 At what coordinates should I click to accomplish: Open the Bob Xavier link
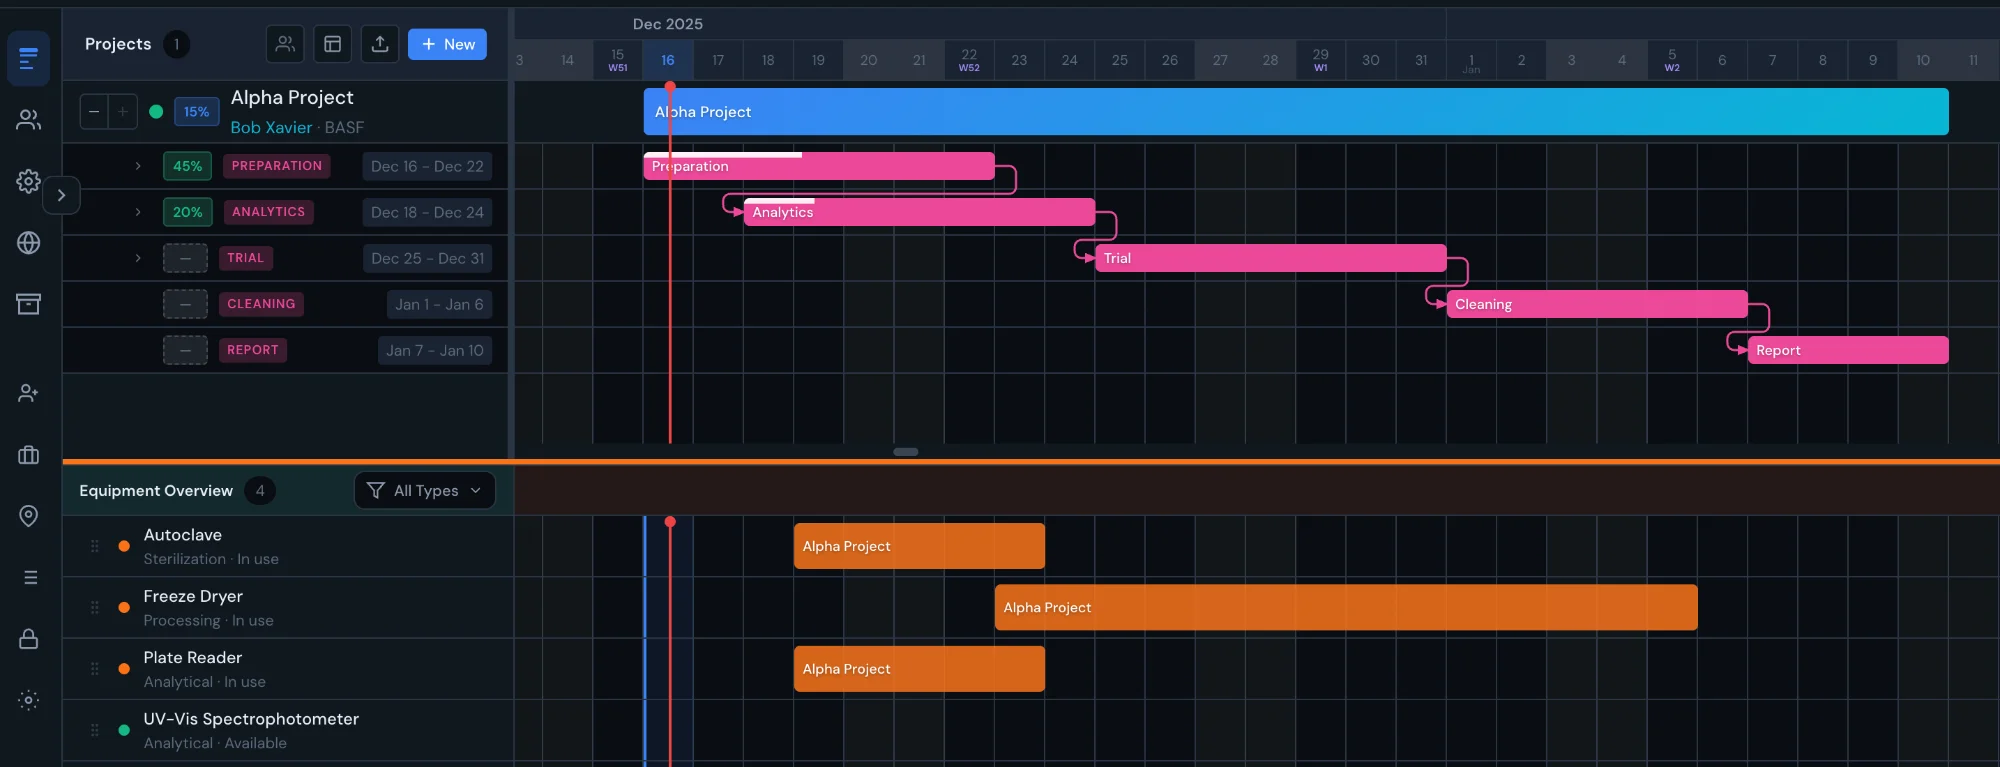[x=271, y=128]
